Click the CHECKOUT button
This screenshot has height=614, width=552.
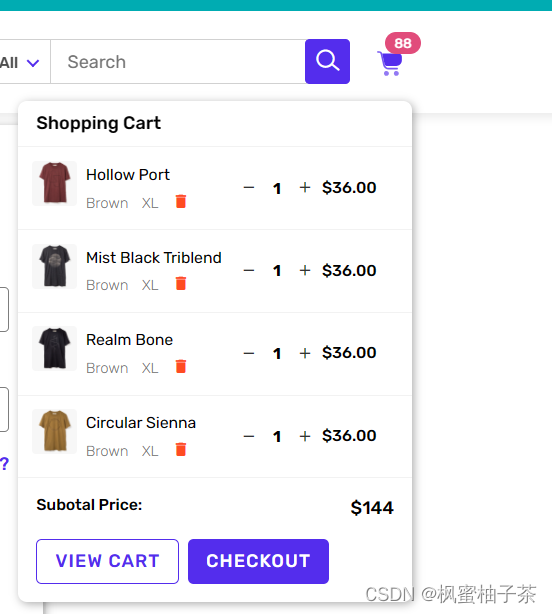258,561
